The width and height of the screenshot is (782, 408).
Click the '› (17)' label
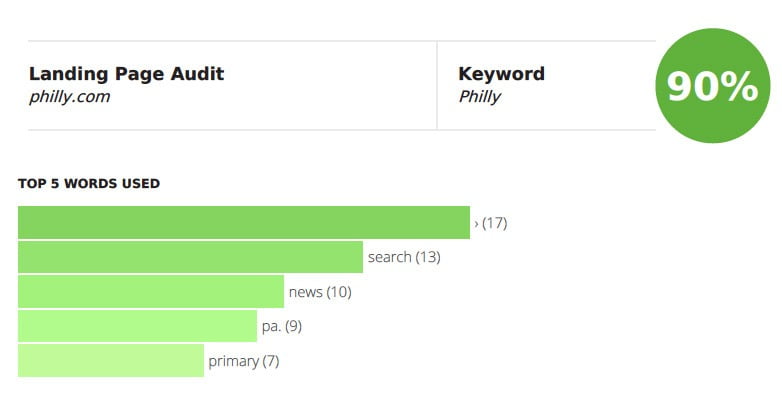(x=491, y=223)
